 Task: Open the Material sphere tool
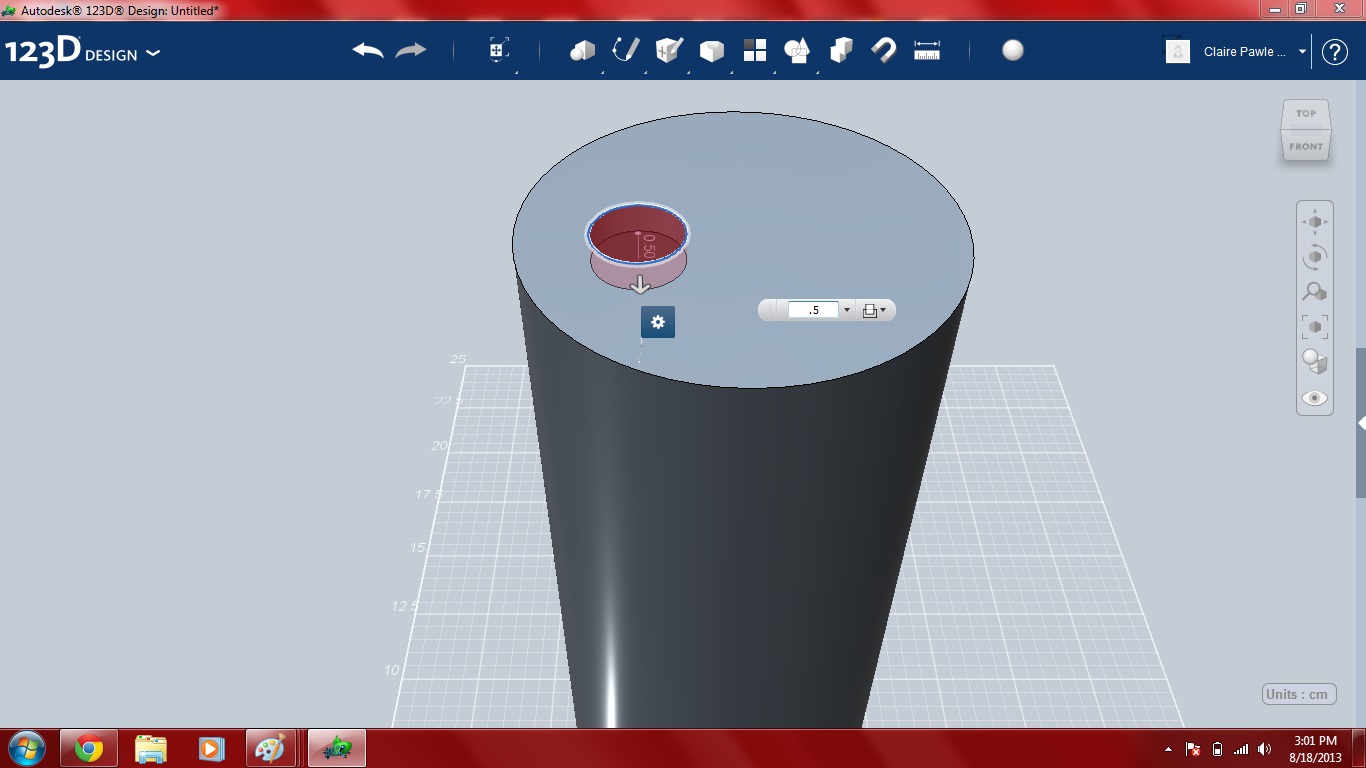click(x=1013, y=51)
